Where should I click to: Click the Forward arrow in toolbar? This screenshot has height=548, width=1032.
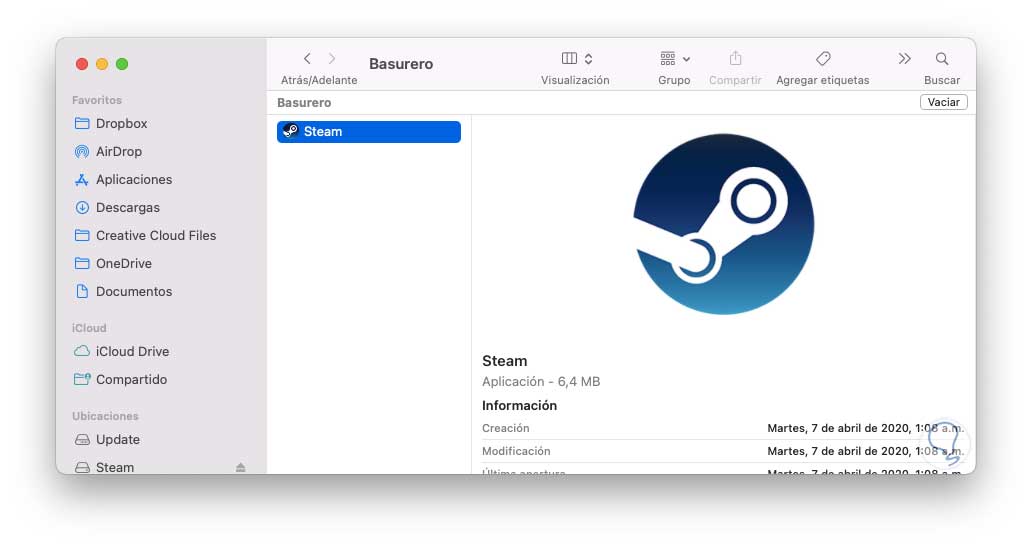[x=332, y=59]
